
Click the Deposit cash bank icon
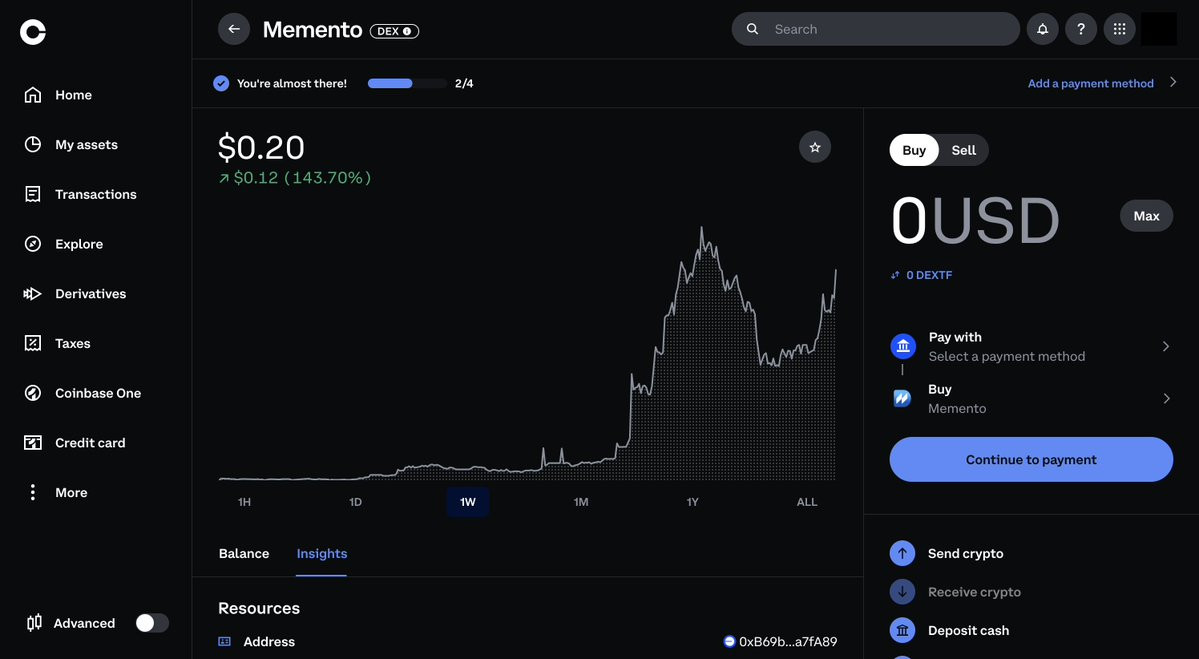tap(902, 631)
